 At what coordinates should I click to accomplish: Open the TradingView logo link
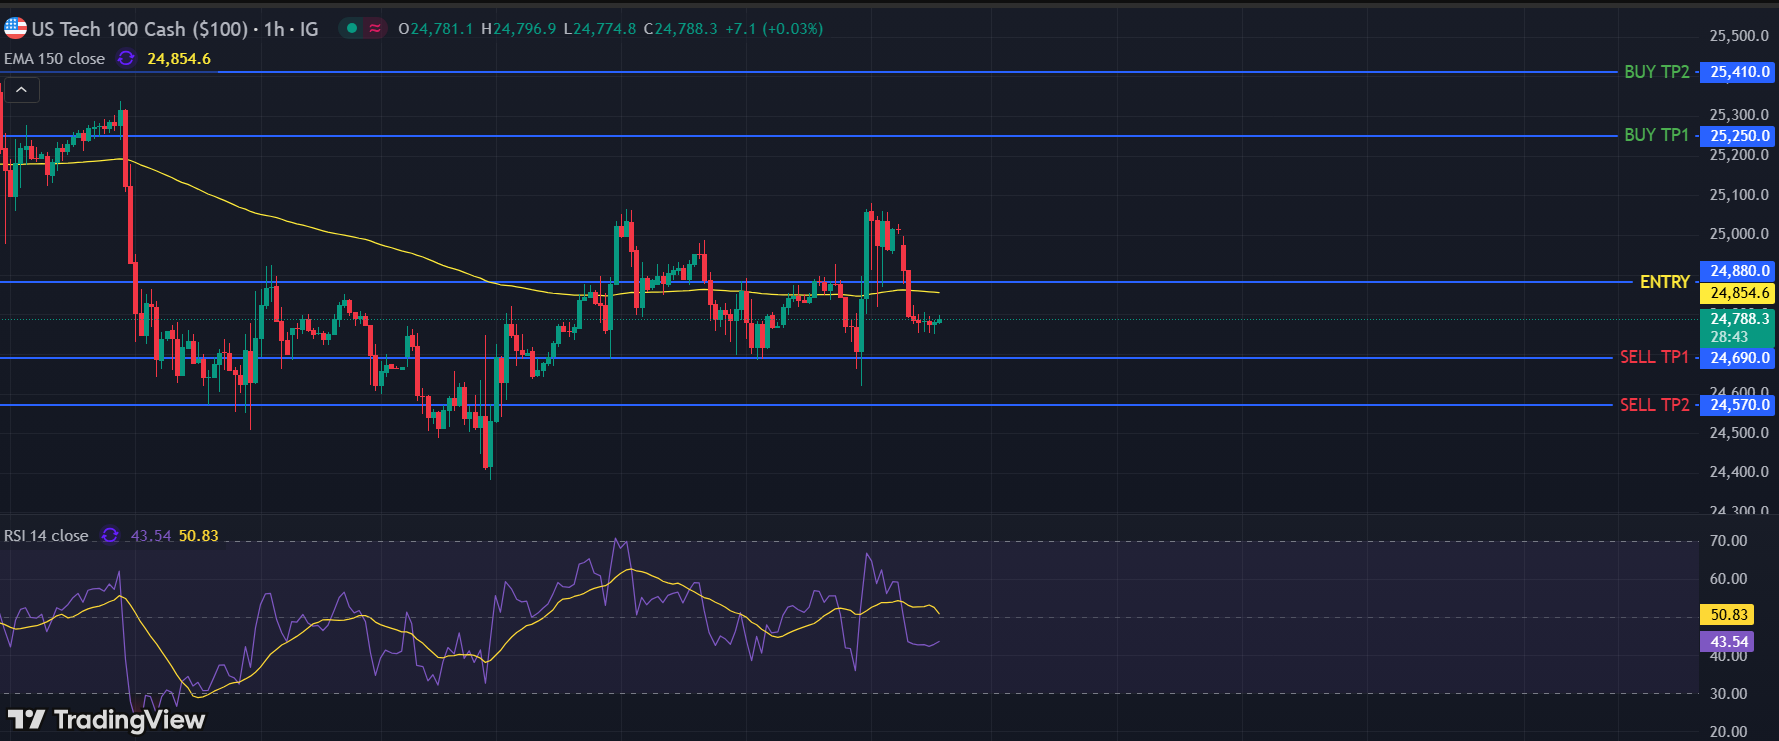[x=106, y=719]
